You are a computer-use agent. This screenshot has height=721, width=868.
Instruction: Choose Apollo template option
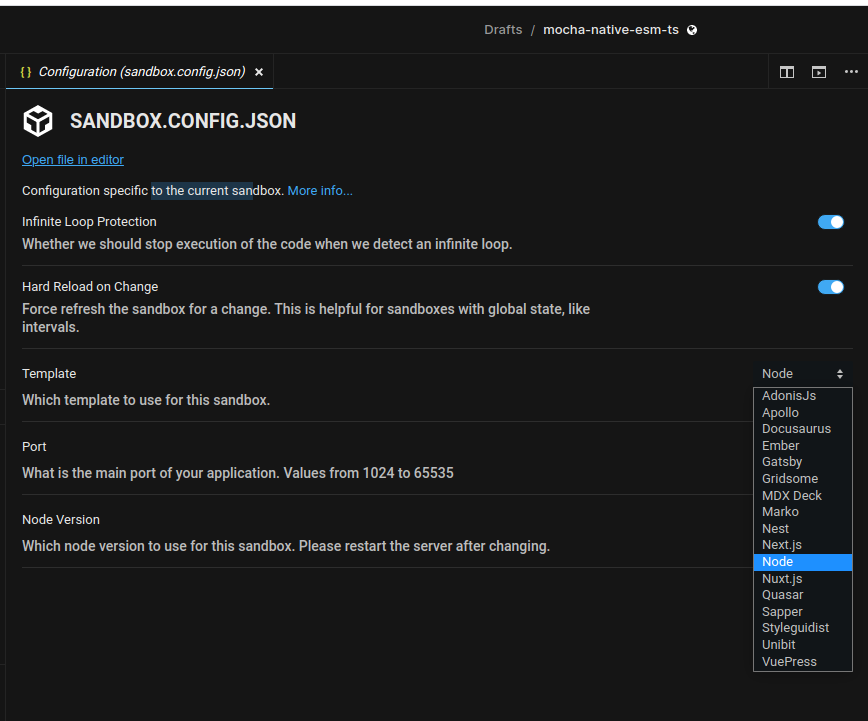coord(802,413)
